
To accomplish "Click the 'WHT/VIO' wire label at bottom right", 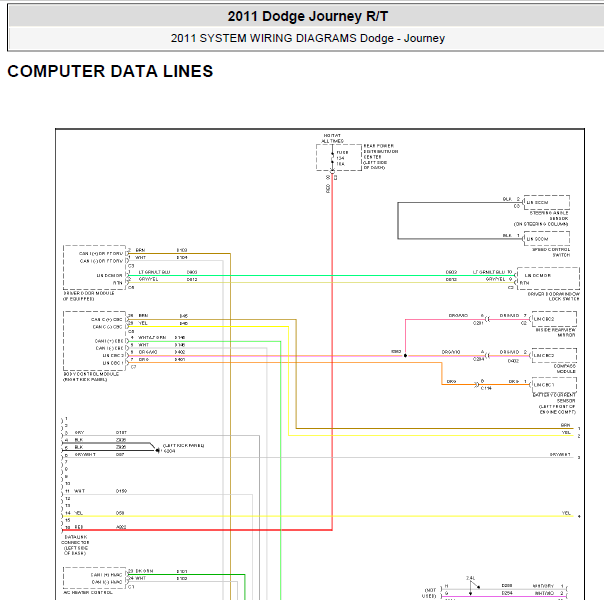I will [x=544, y=593].
